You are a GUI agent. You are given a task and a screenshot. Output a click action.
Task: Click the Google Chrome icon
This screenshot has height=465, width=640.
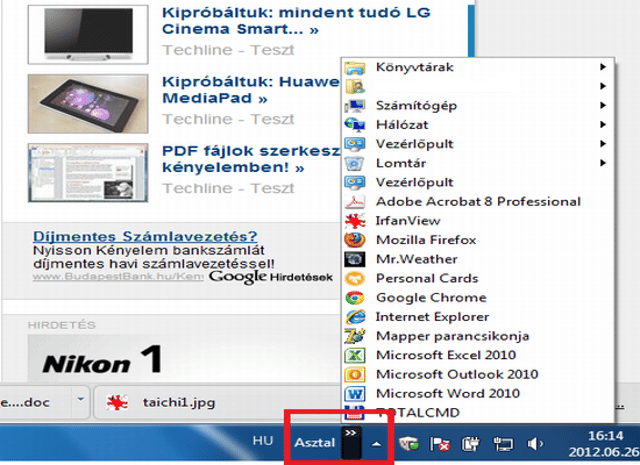[x=355, y=298]
